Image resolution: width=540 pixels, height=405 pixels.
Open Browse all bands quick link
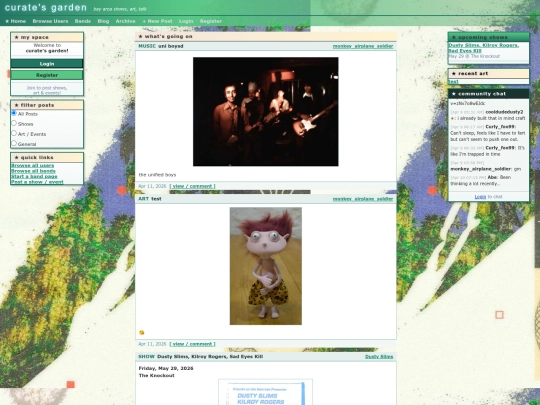[x=33, y=171]
